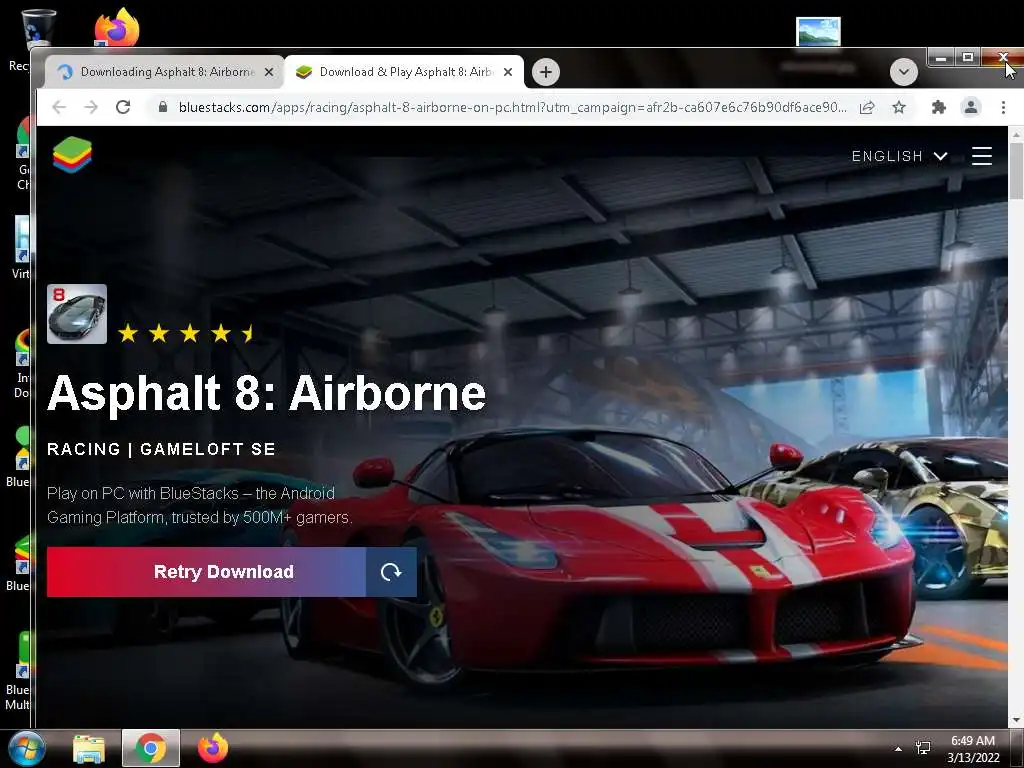
Task: Click the Asphalt 8 game icon thumbnail
Action: [x=77, y=314]
